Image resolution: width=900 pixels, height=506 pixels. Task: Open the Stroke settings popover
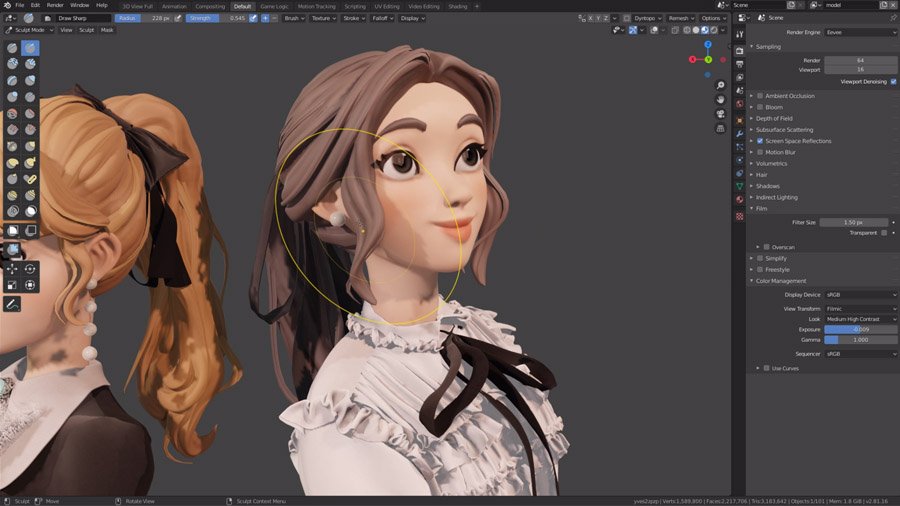point(354,18)
